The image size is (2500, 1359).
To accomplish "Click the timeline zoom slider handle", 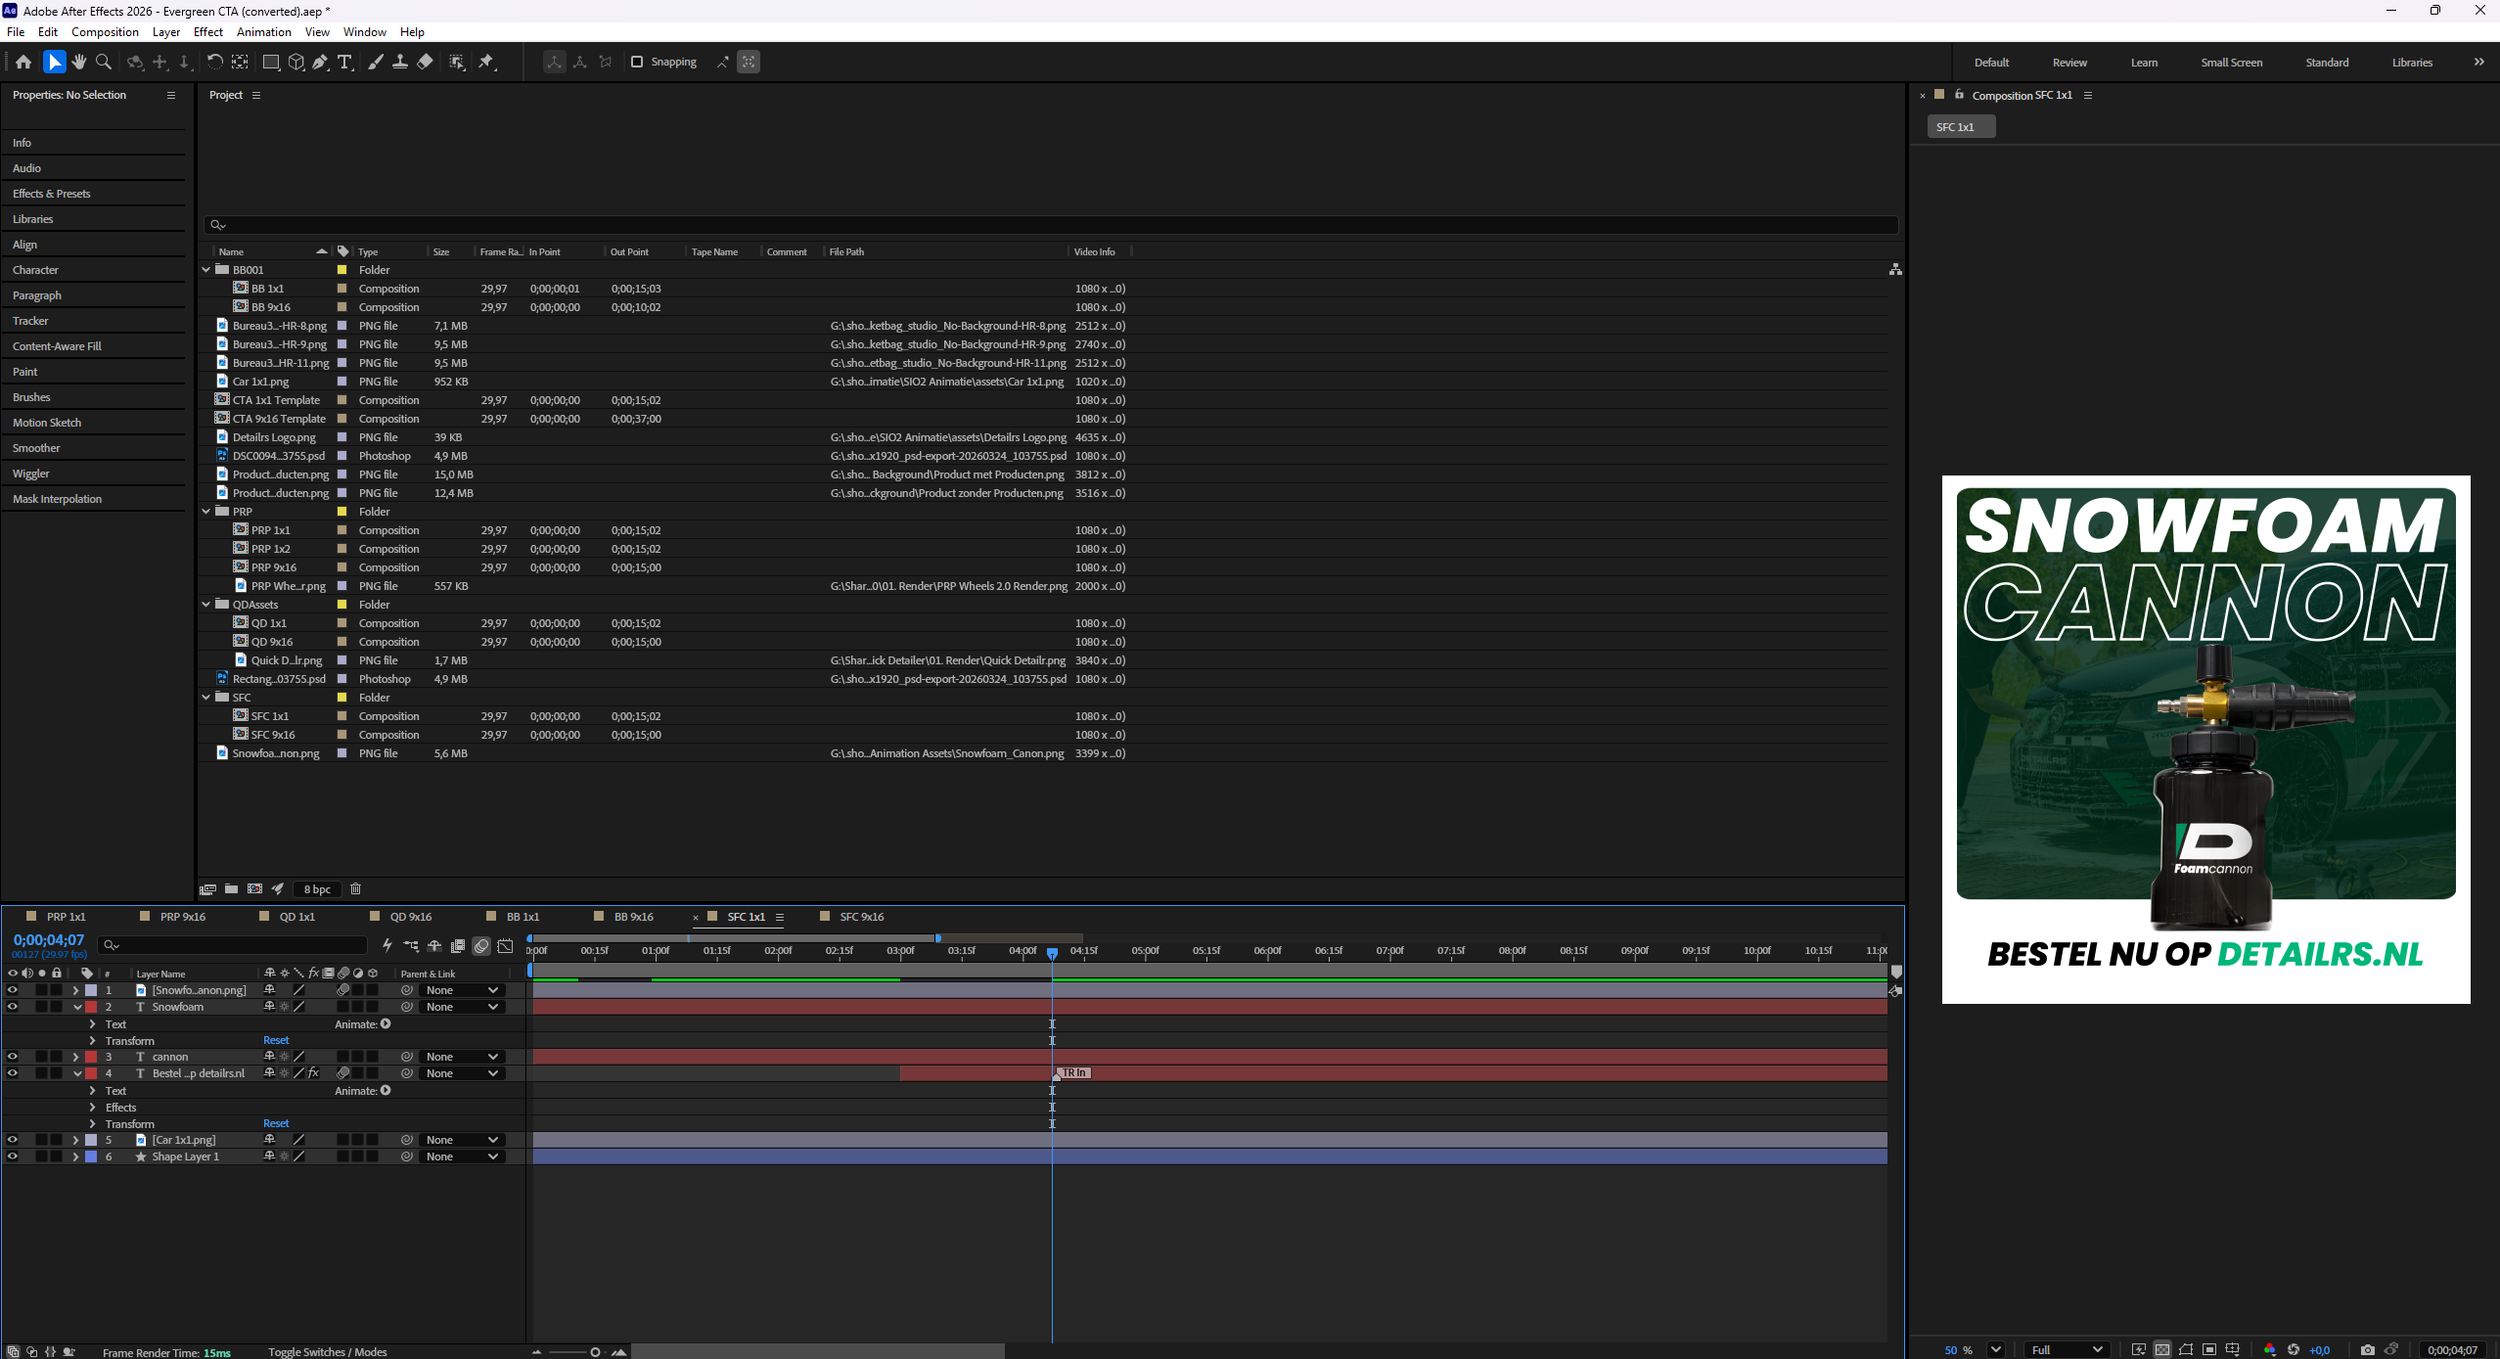I will (x=595, y=1352).
